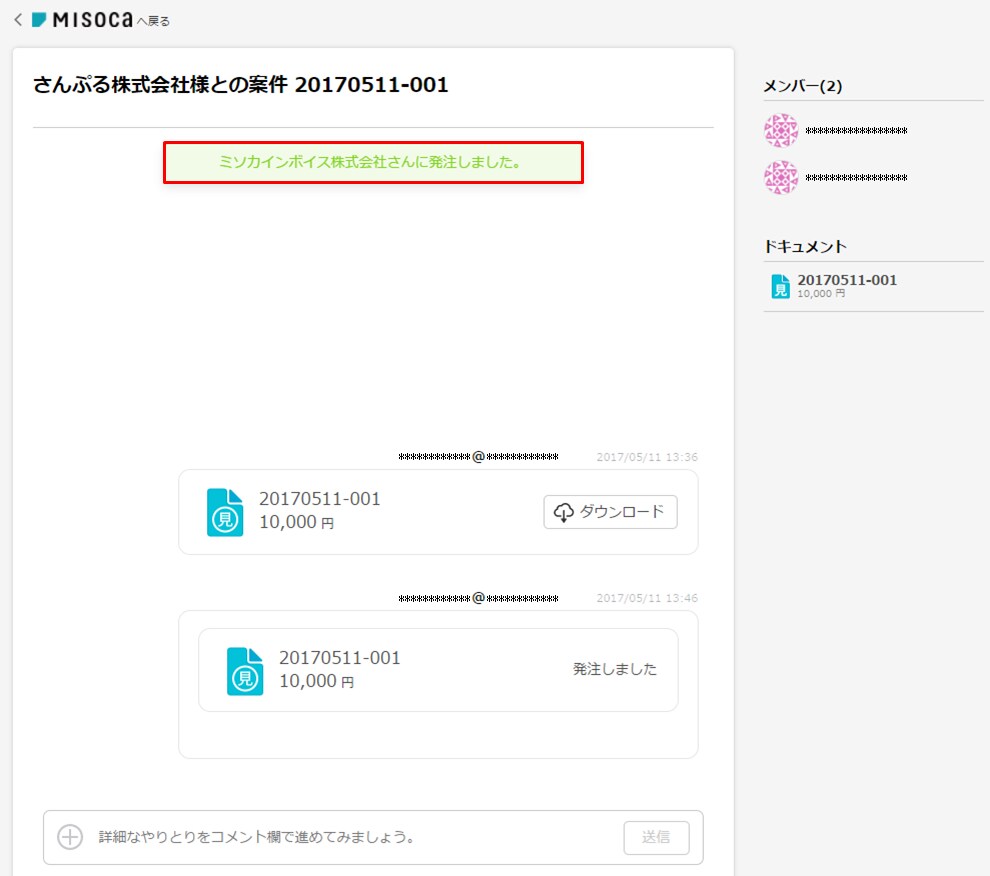This screenshot has width=990, height=876.
Task: Click the second masked member name
Action: point(856,177)
